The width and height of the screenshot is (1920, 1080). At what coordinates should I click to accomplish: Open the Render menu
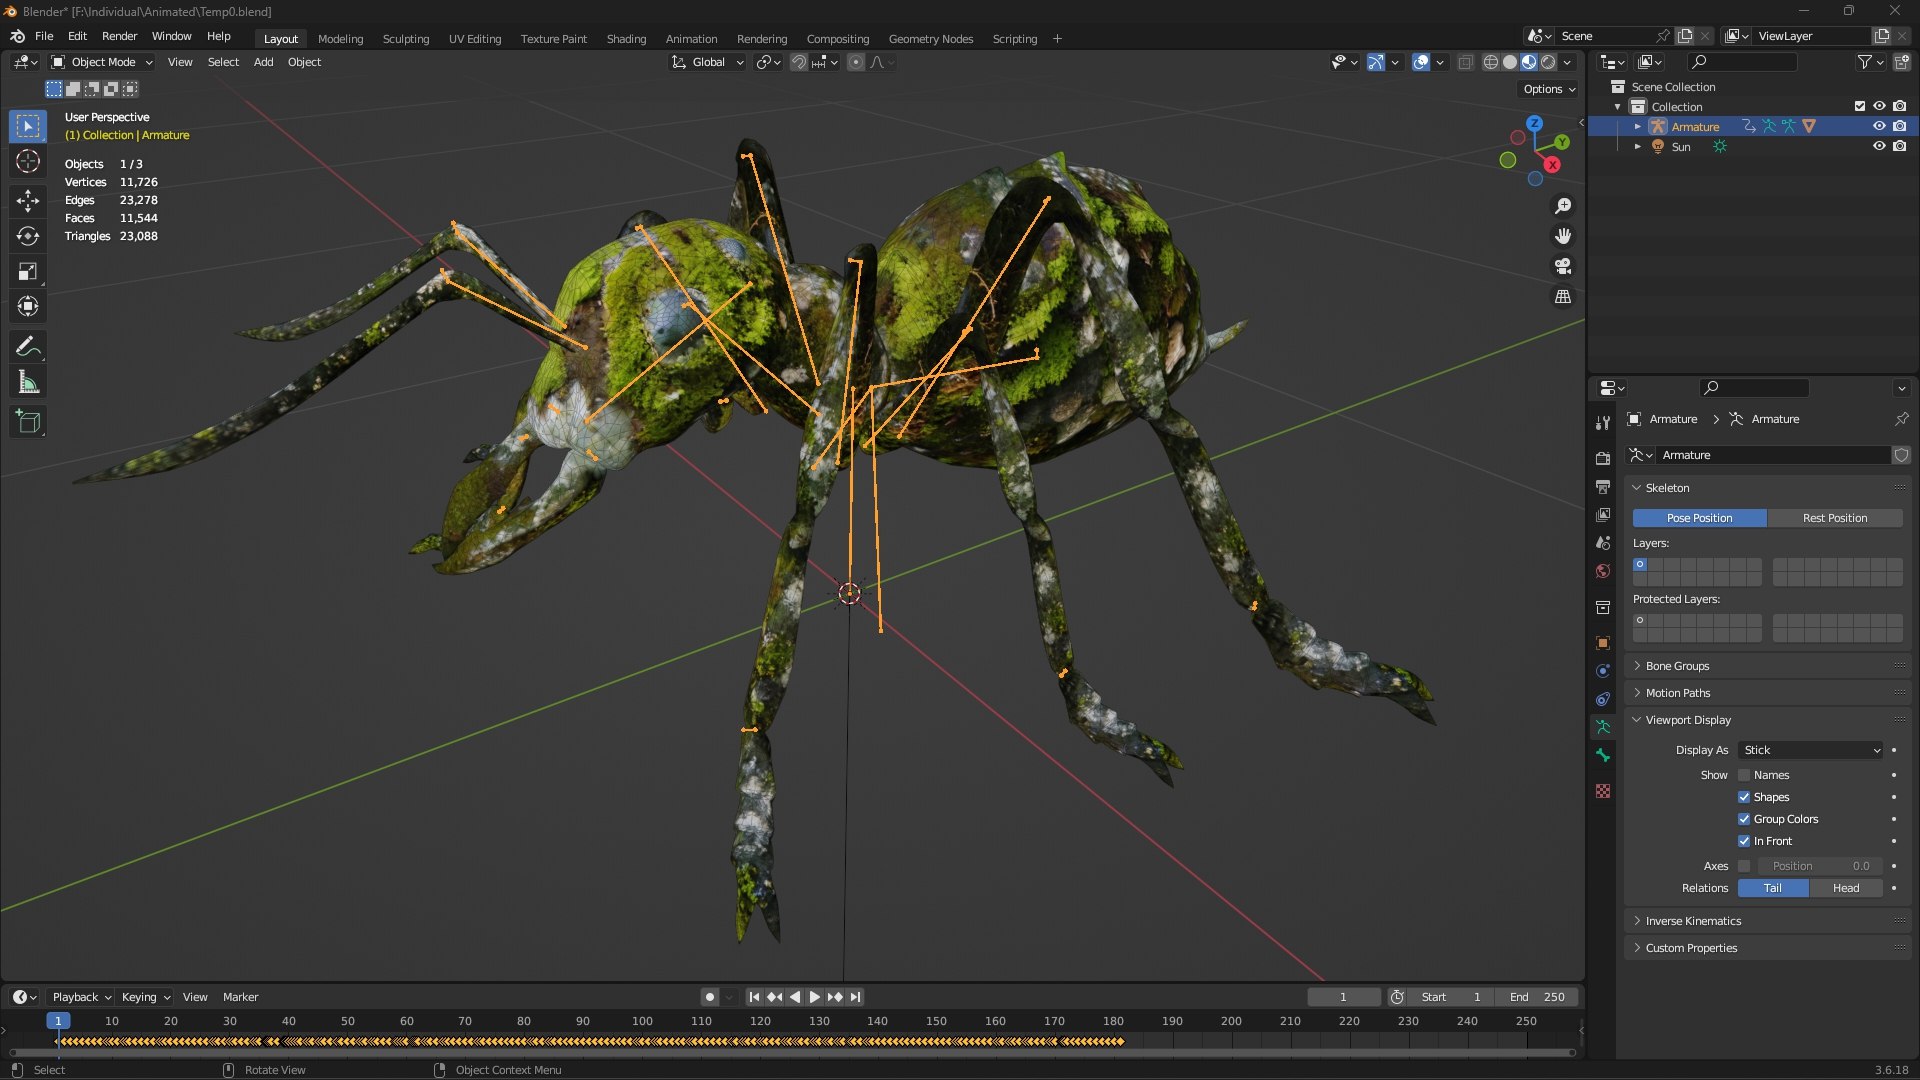click(119, 36)
